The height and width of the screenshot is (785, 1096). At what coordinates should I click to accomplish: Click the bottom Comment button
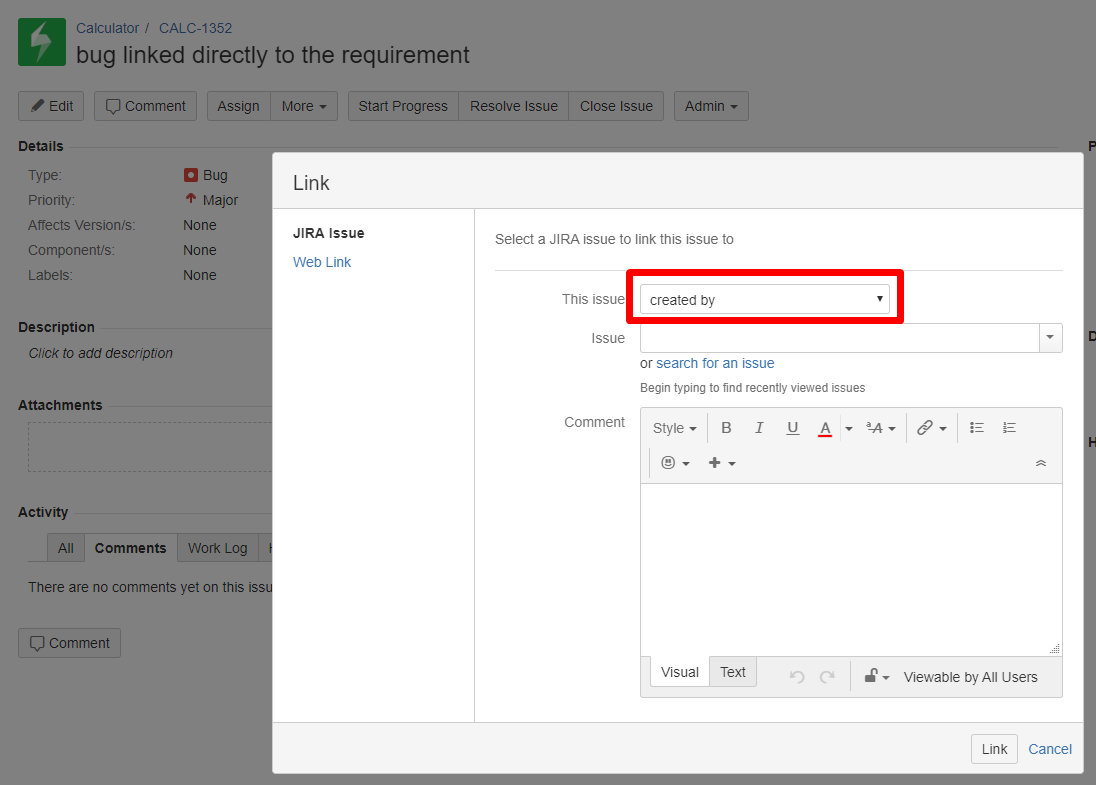click(x=69, y=643)
